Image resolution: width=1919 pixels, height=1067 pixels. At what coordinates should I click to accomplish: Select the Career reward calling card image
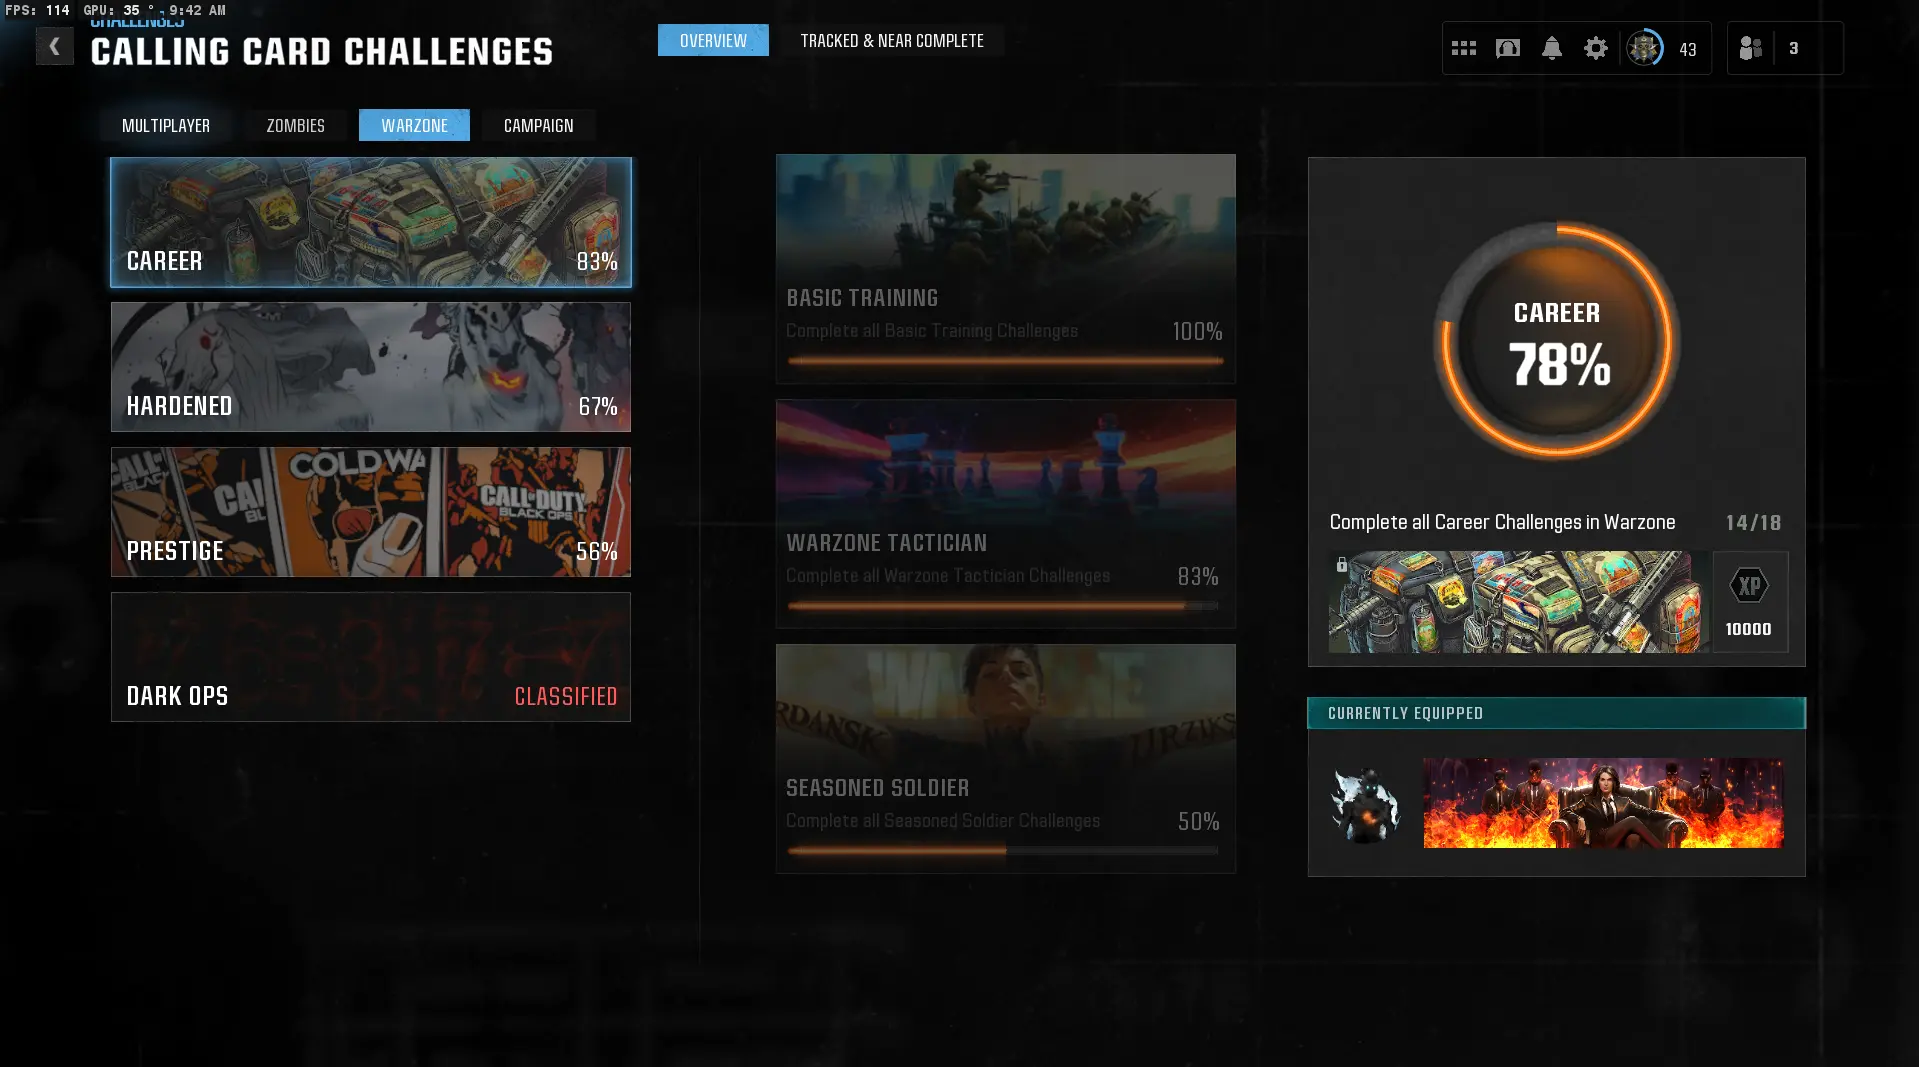click(1519, 602)
